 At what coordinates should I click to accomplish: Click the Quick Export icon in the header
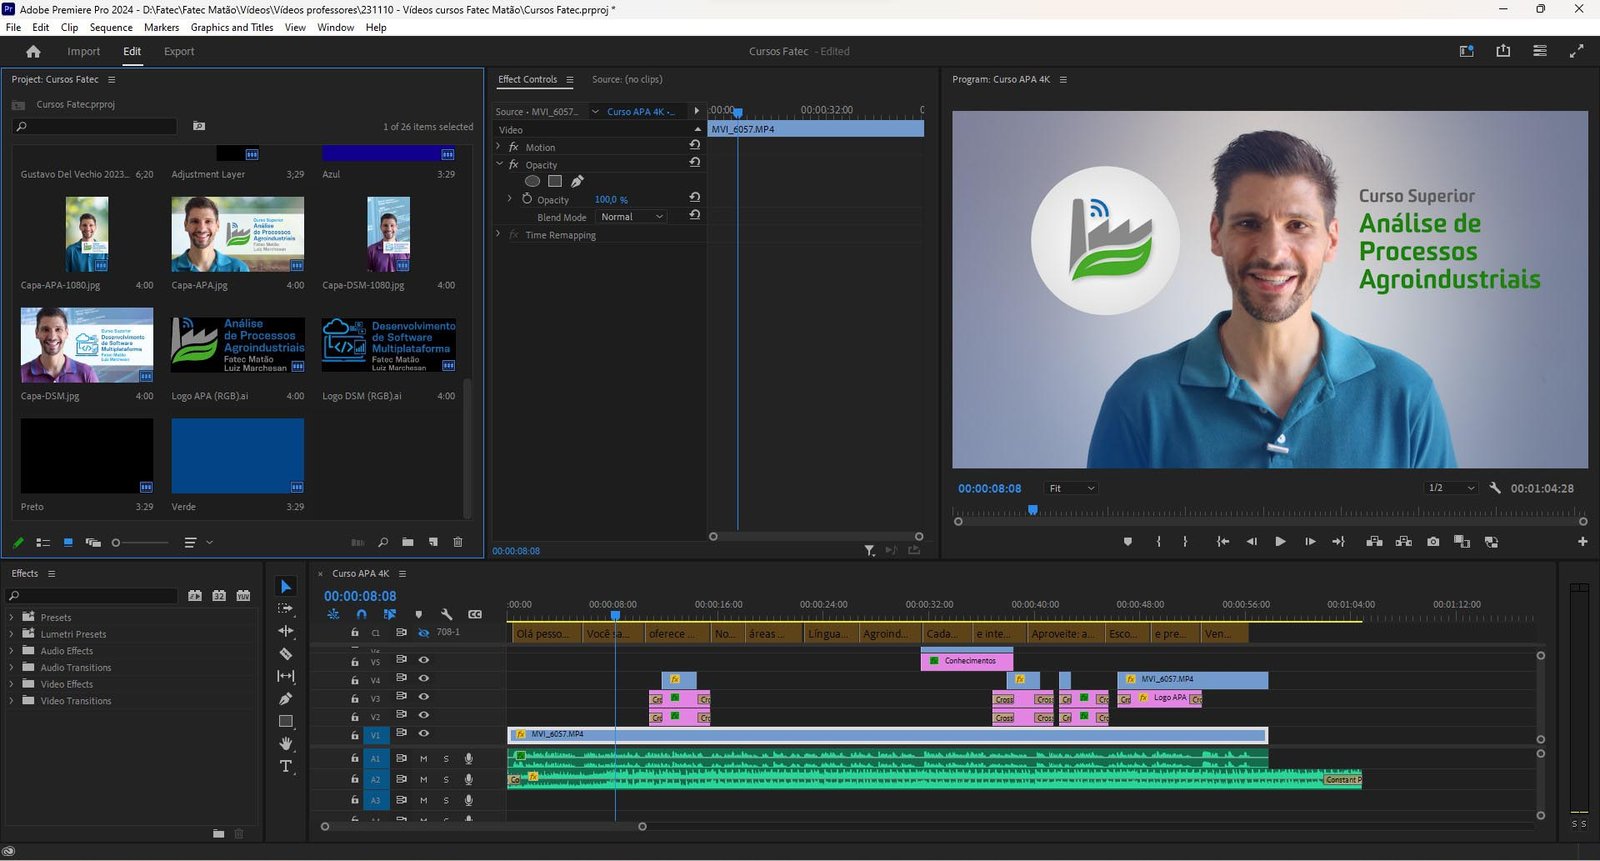[x=1503, y=51]
